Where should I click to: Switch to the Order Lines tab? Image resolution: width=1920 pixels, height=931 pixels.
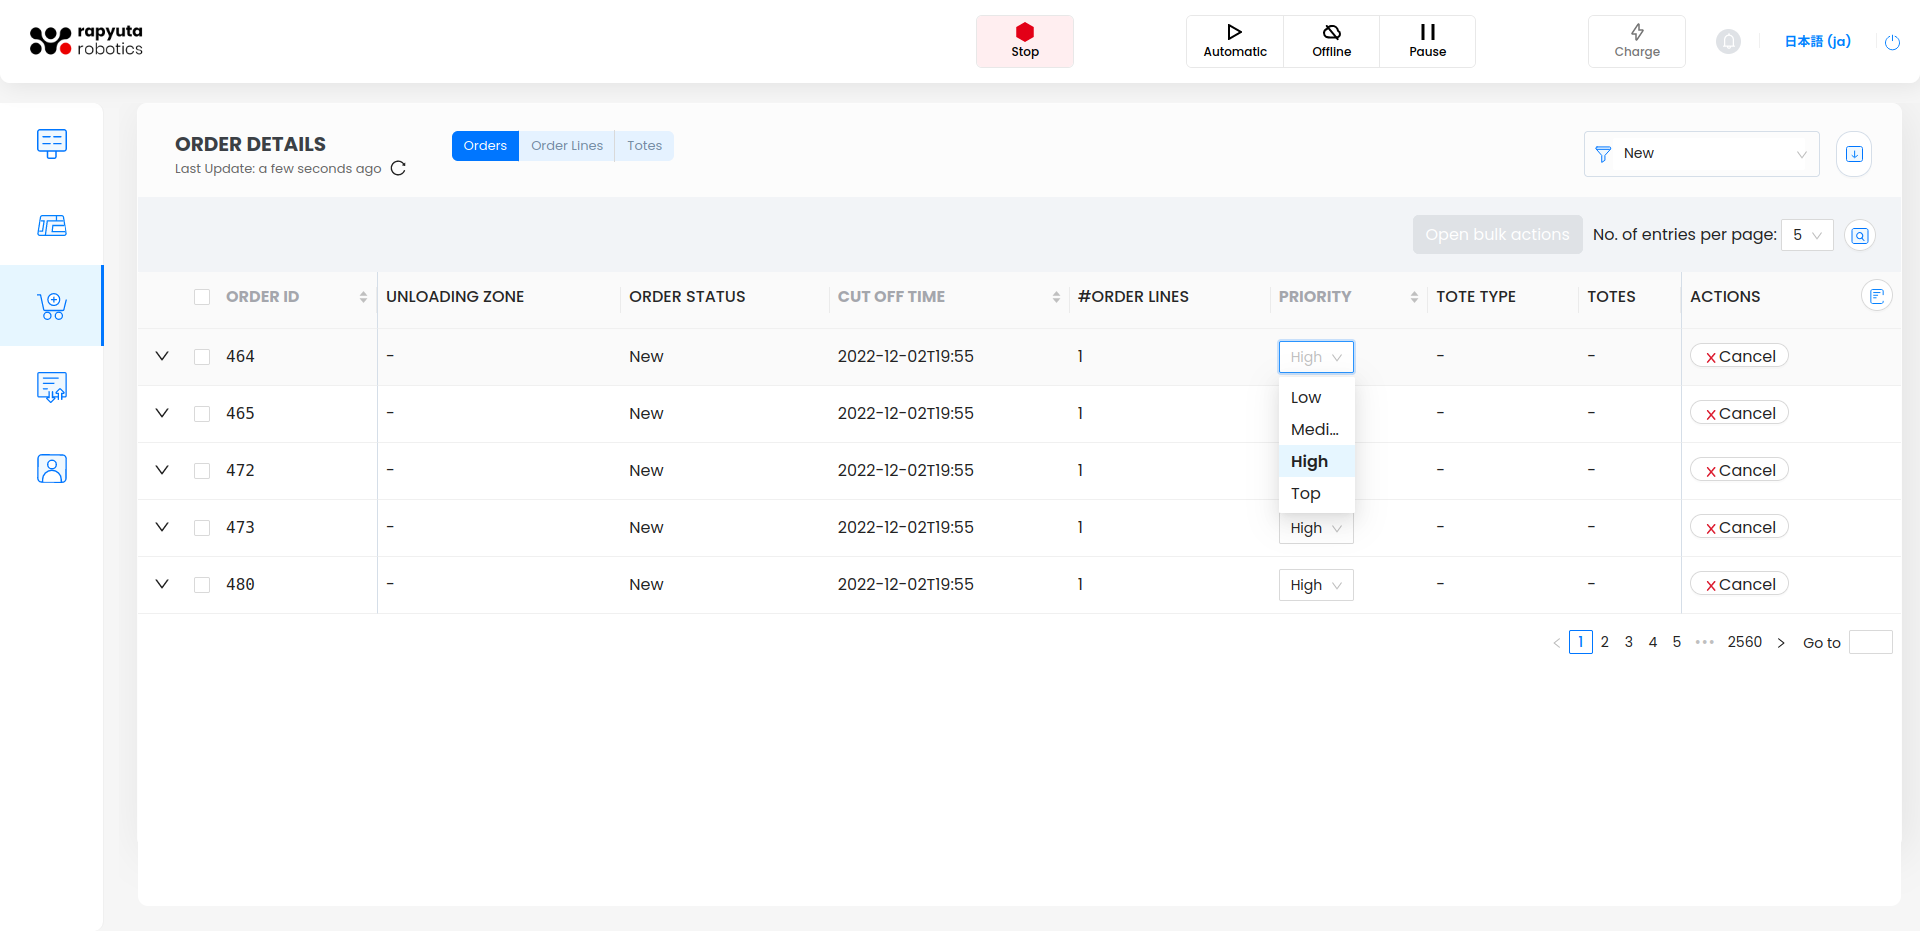[x=567, y=146]
